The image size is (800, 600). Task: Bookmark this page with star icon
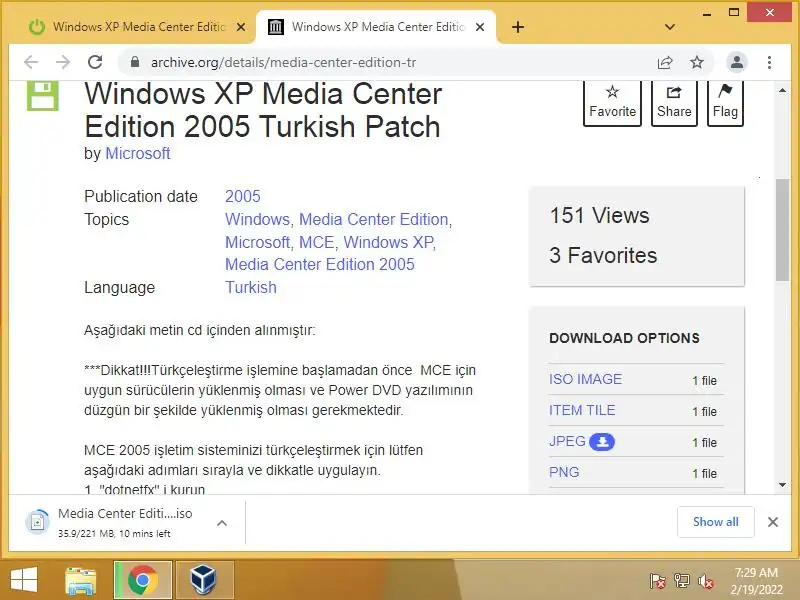[697, 62]
